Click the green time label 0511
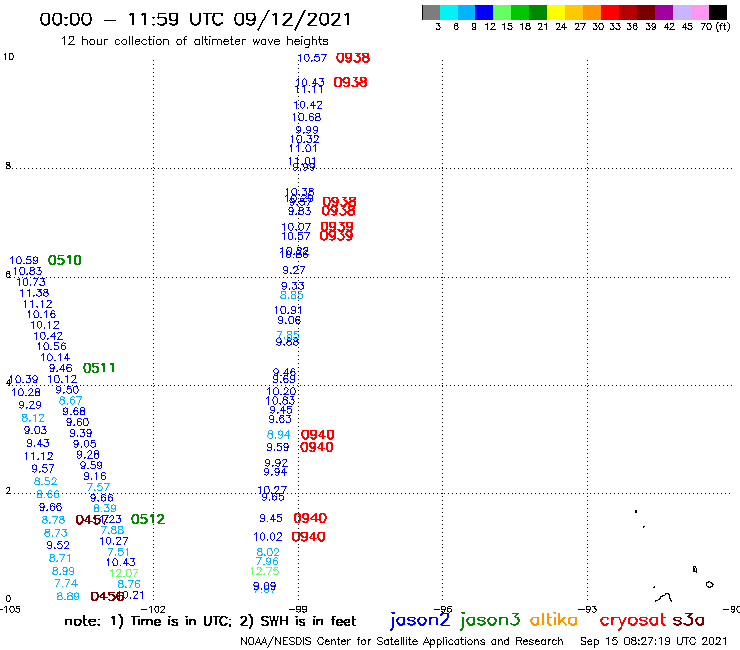 click(x=99, y=368)
